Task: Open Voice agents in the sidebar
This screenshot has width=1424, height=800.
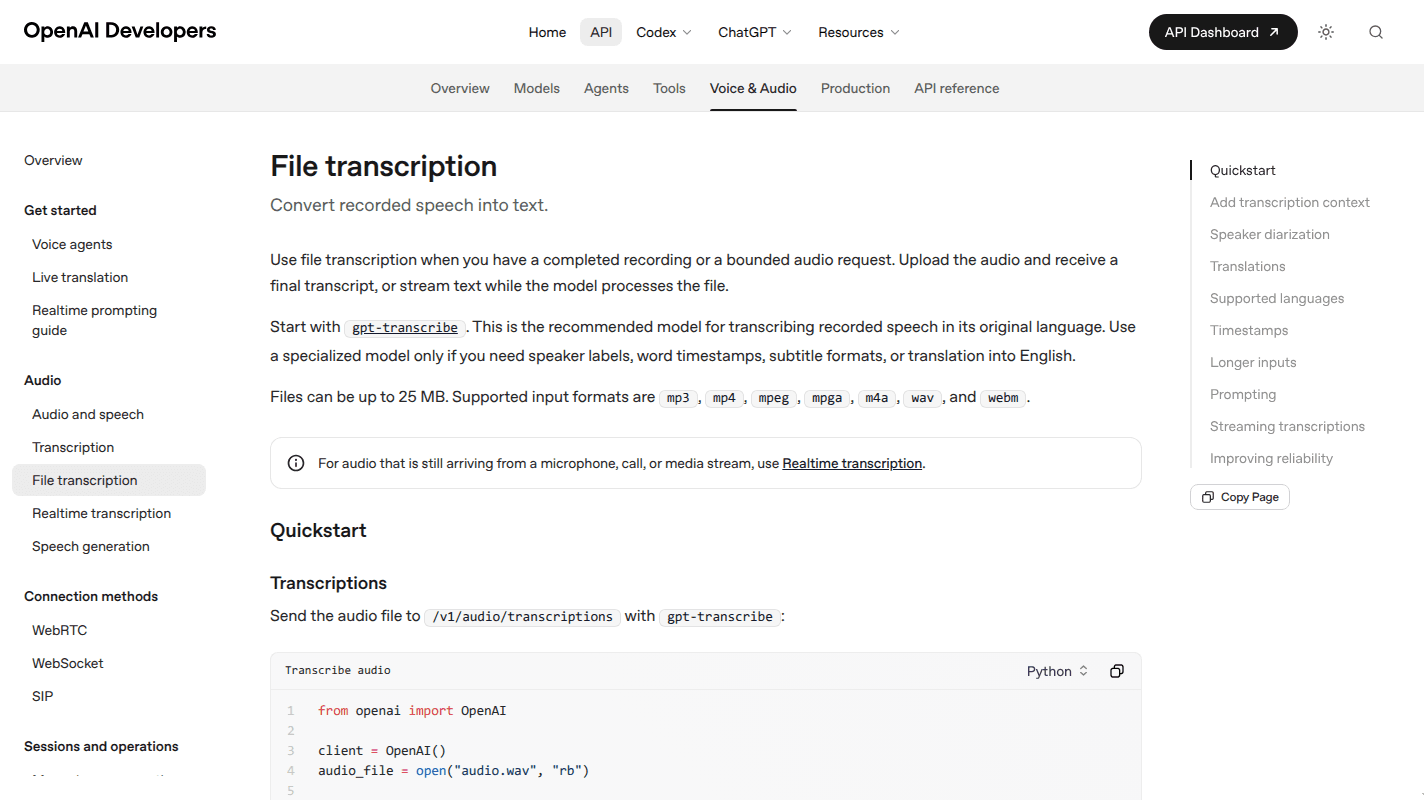Action: tap(72, 244)
